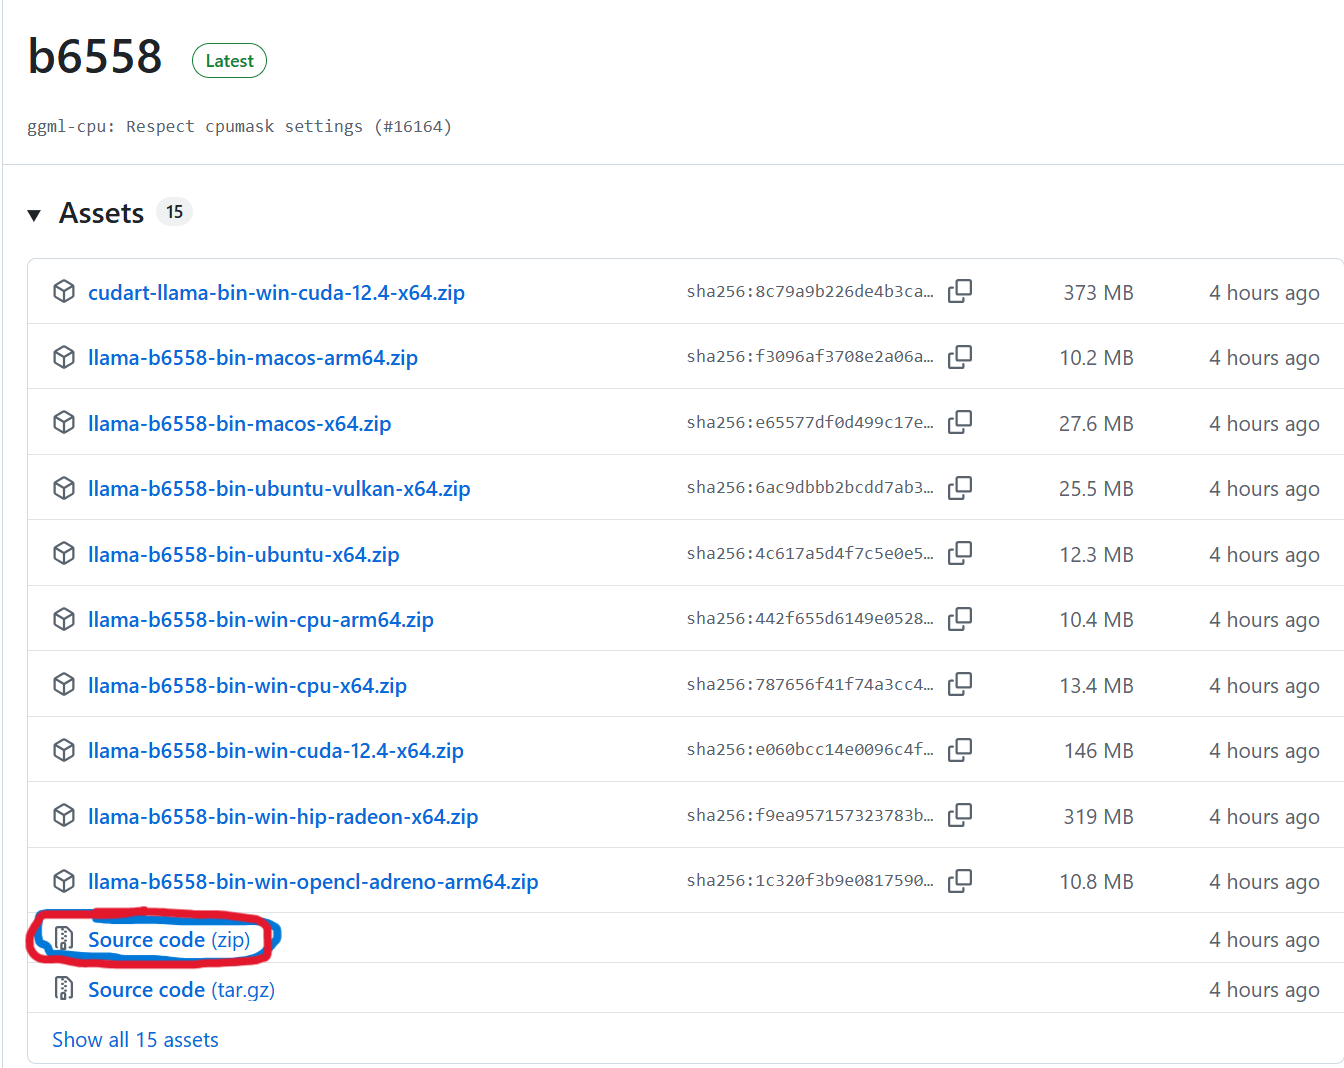Click zip file icon beside Source code (tar.gz)
This screenshot has height=1068, width=1344.
[64, 988]
